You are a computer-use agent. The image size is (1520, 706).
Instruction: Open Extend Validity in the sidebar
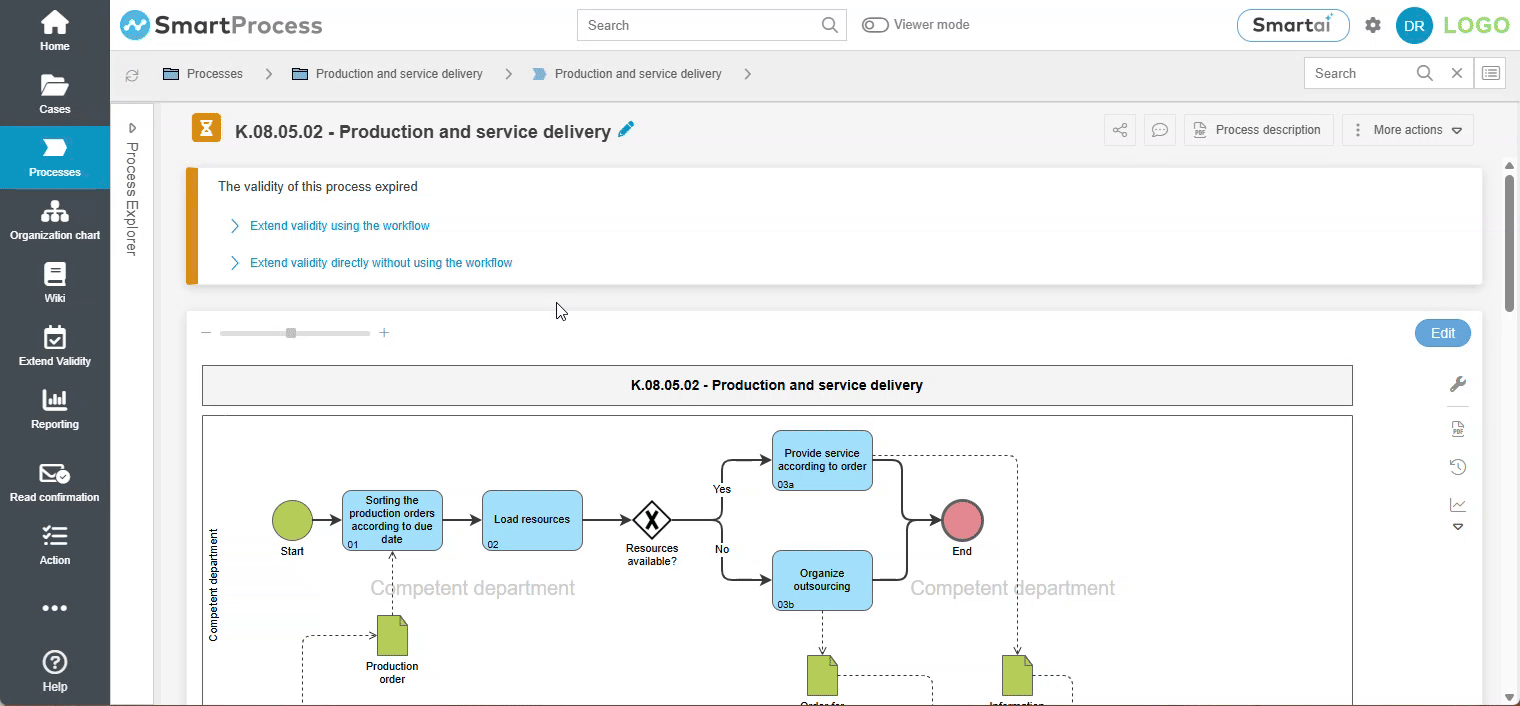pos(54,346)
